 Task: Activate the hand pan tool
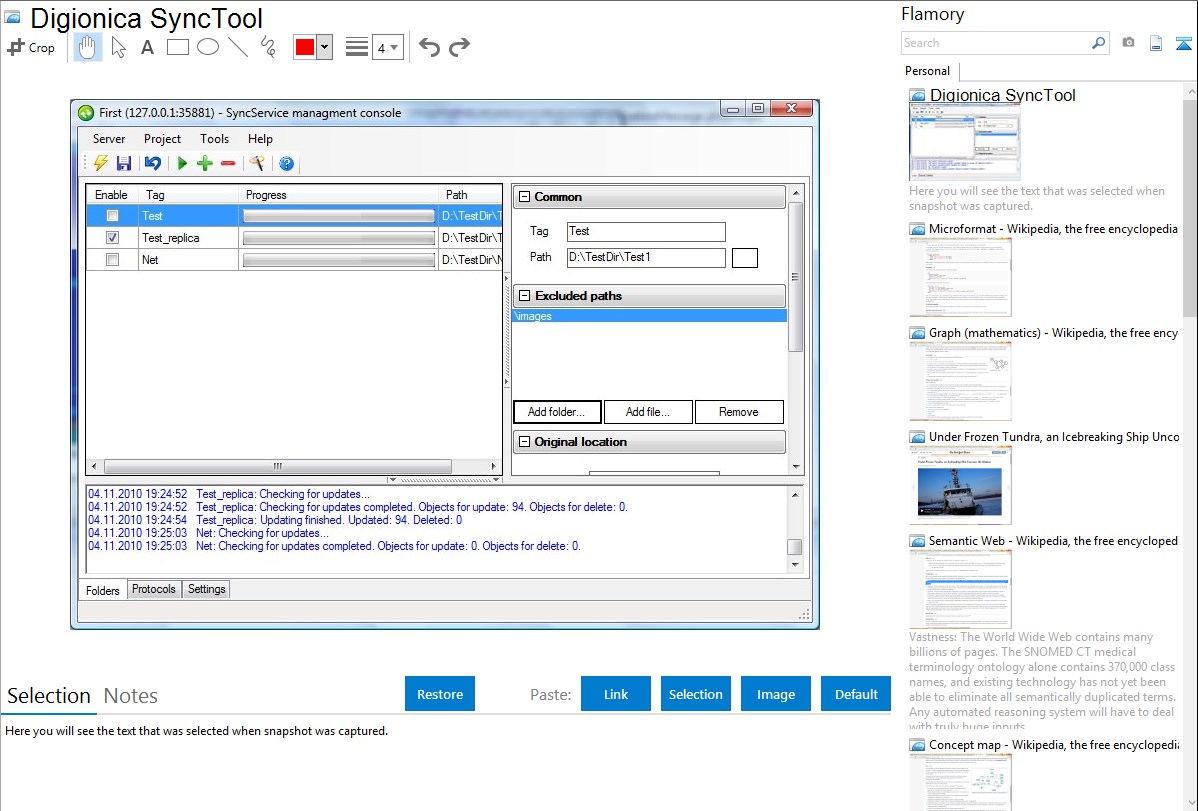click(87, 47)
